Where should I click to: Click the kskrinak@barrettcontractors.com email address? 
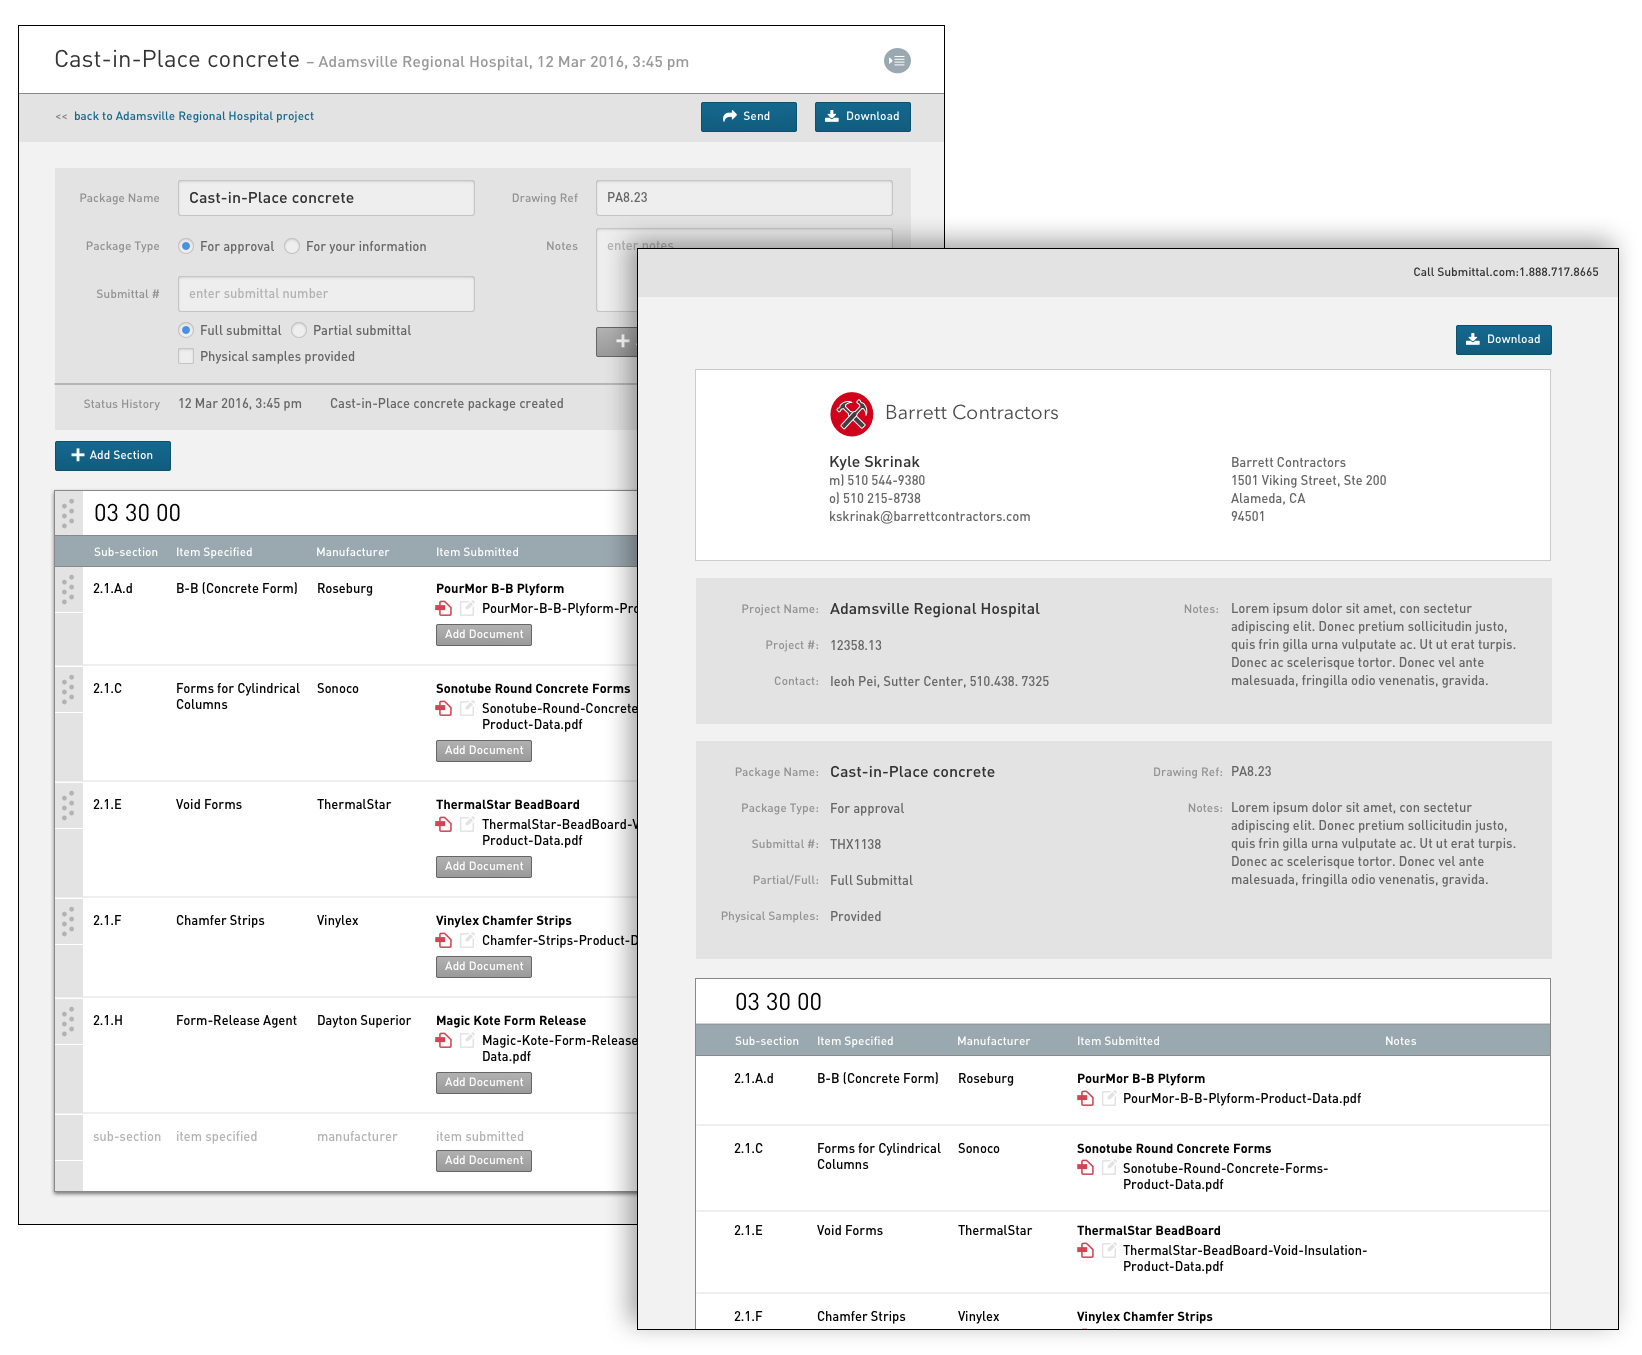coord(929,517)
